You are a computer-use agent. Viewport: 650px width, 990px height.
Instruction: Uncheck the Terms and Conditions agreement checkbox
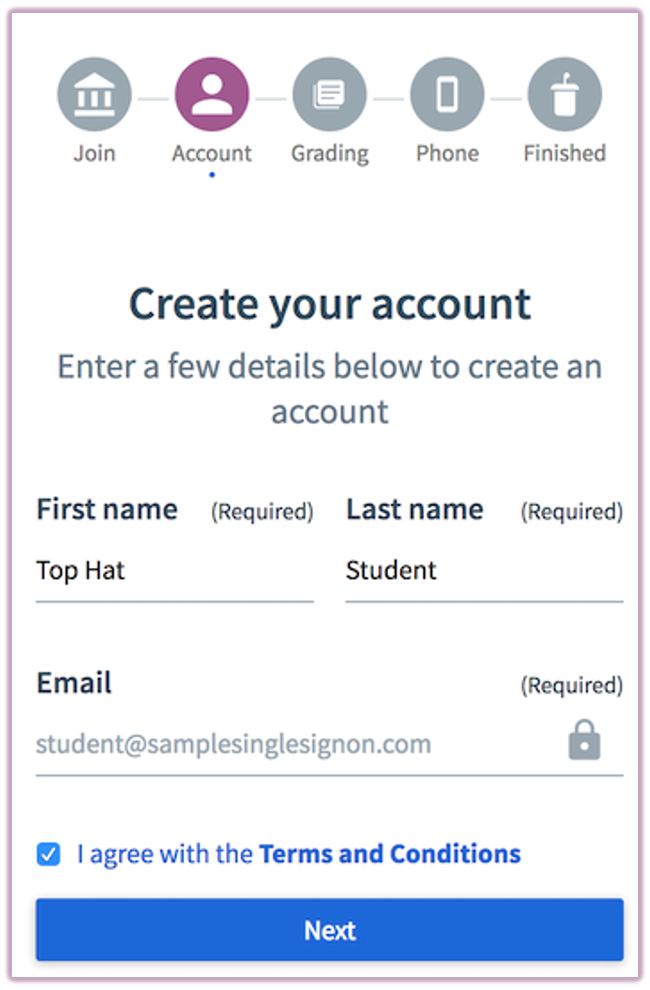(47, 853)
